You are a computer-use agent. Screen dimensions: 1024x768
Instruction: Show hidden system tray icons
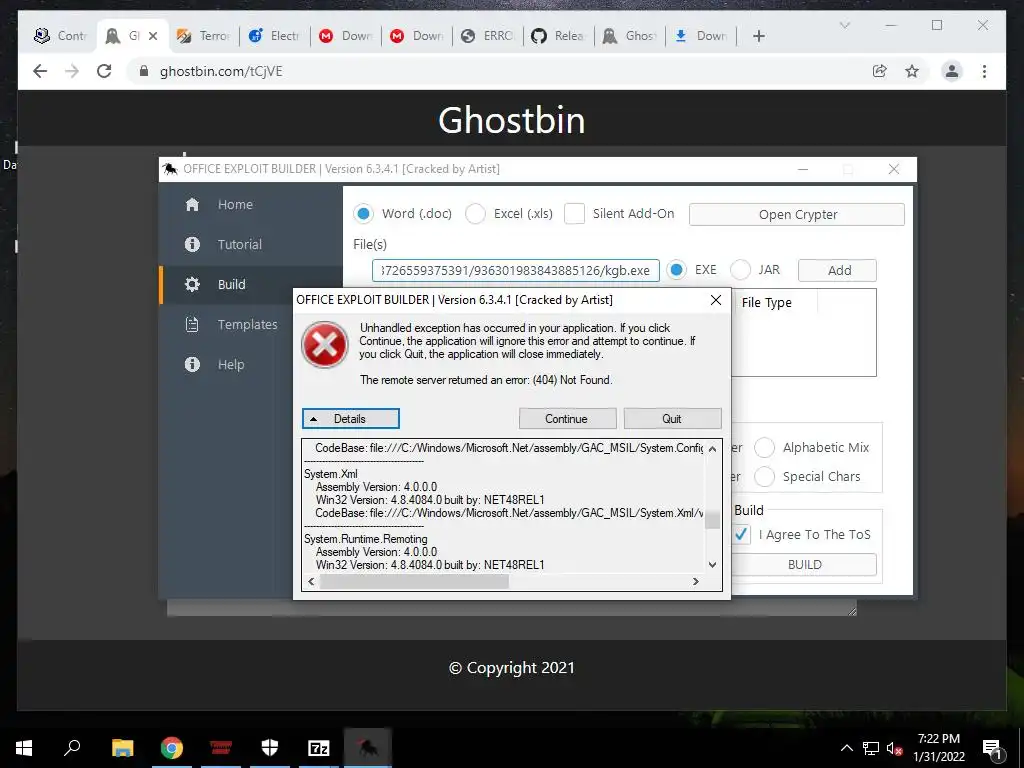846,748
